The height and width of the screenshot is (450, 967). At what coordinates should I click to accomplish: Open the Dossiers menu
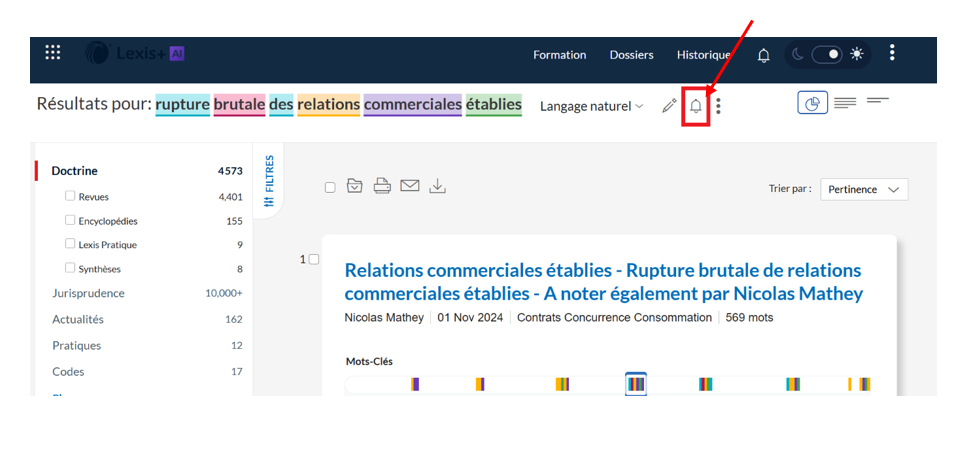[632, 55]
